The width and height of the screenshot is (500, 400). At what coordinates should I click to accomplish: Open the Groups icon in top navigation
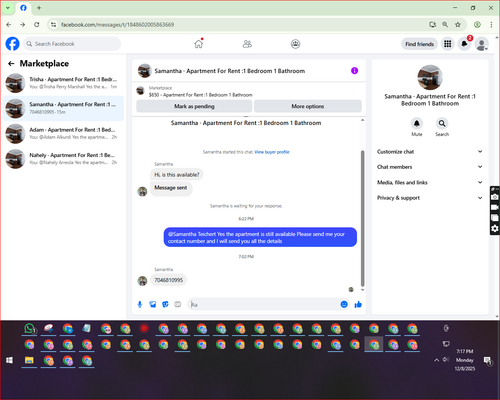[x=295, y=44]
